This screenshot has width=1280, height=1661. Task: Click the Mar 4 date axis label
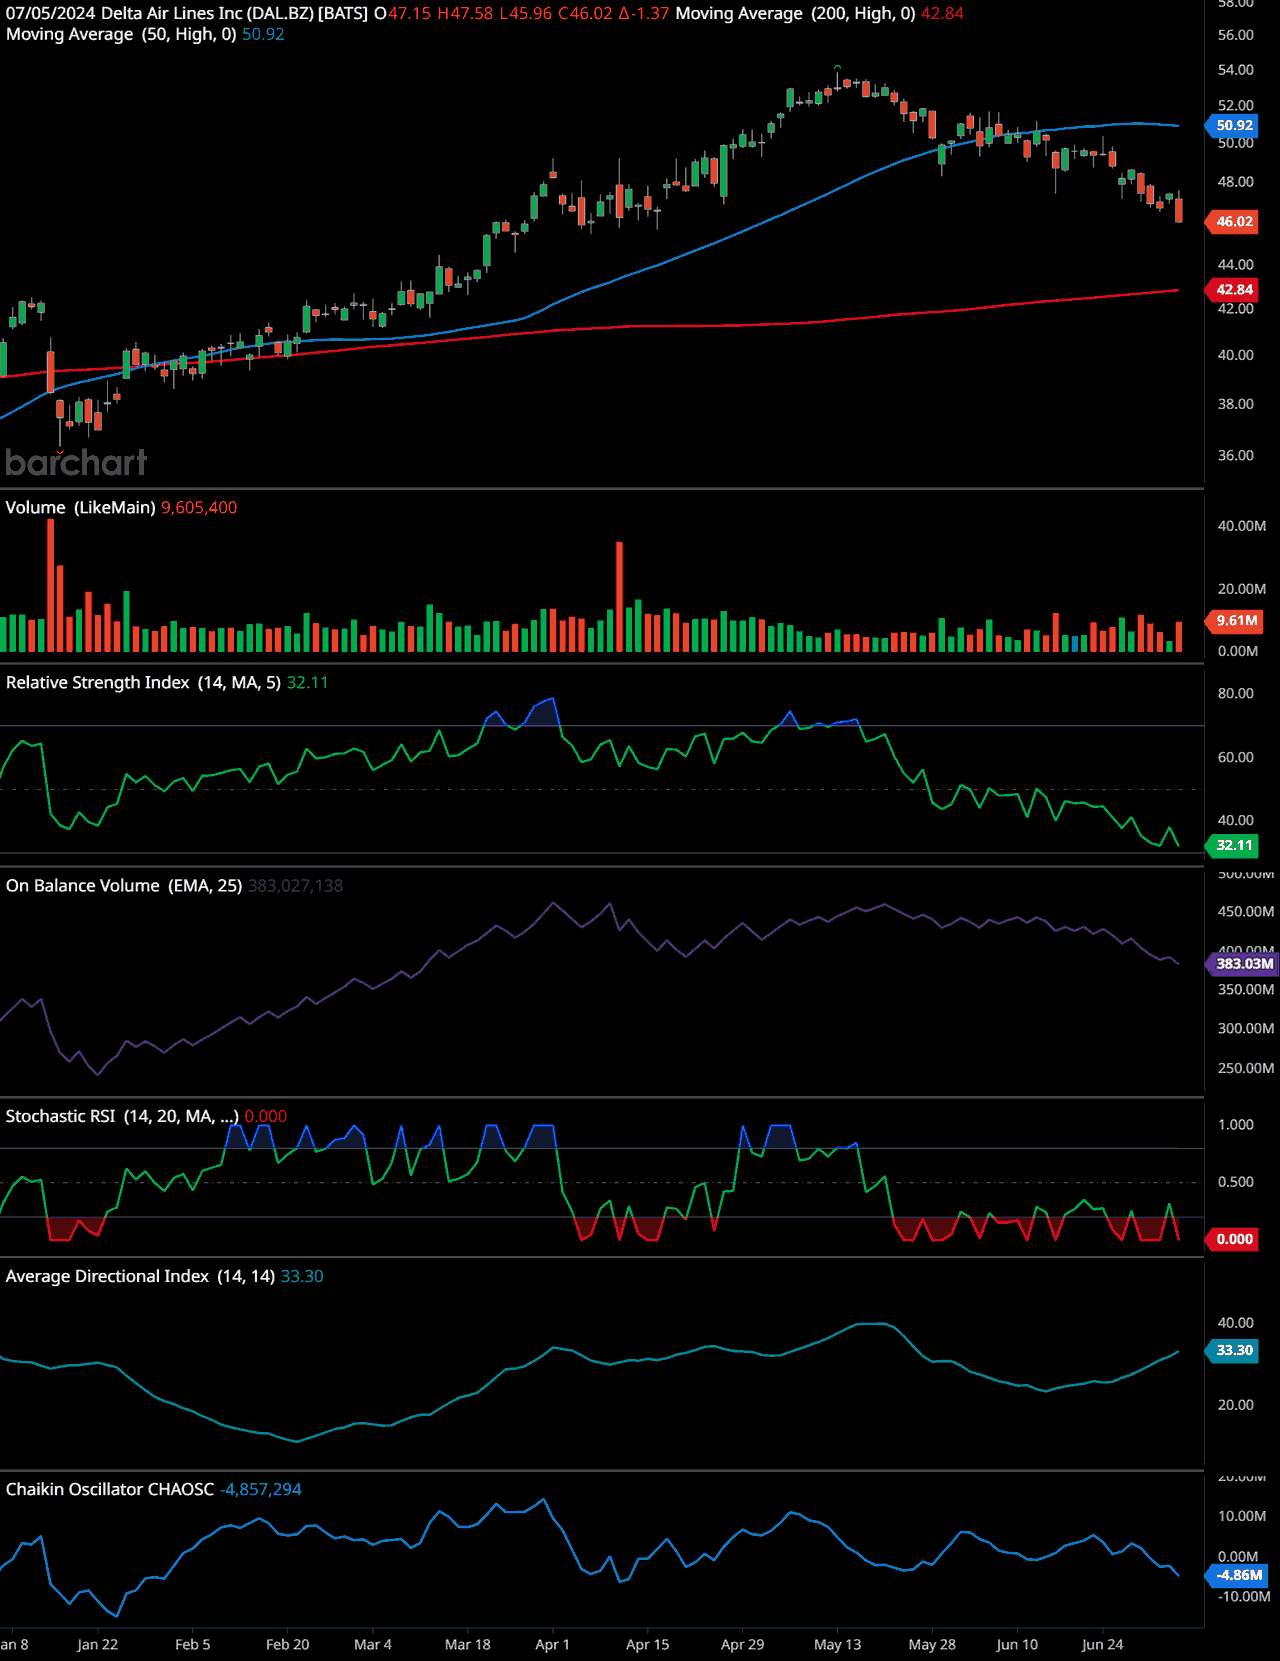373,1645
